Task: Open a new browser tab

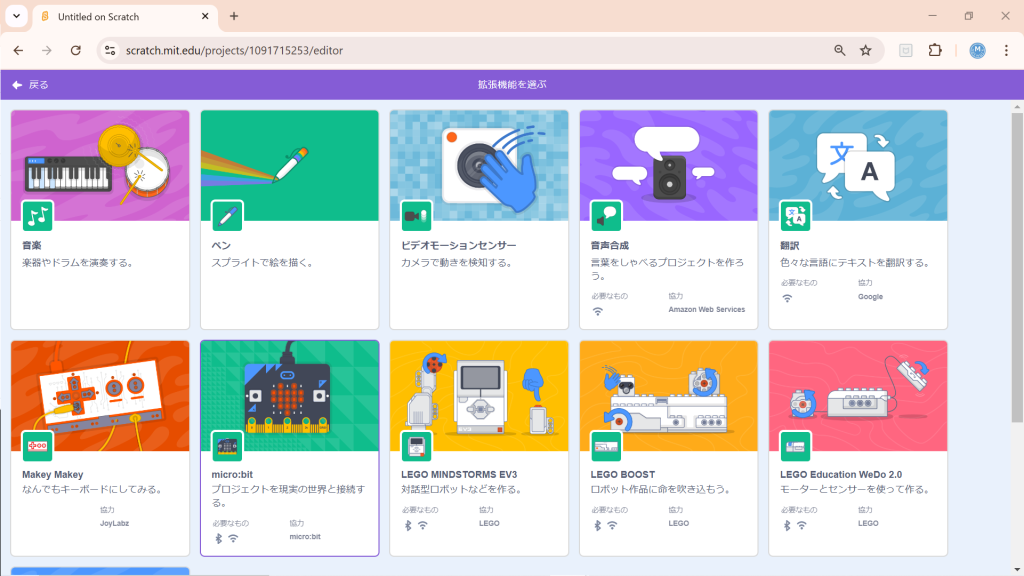Action: tap(234, 16)
